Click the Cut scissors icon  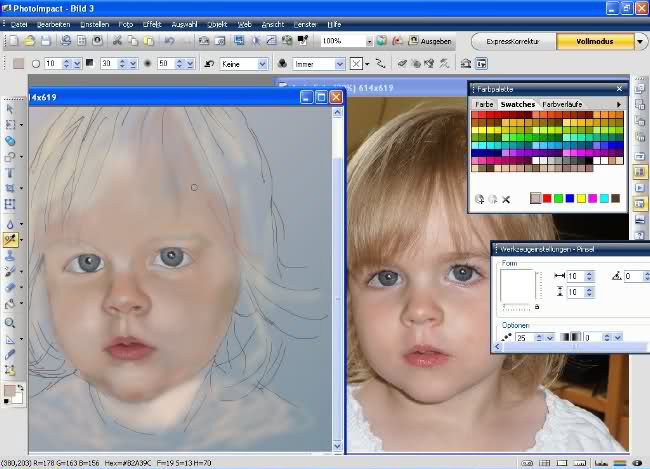point(117,41)
